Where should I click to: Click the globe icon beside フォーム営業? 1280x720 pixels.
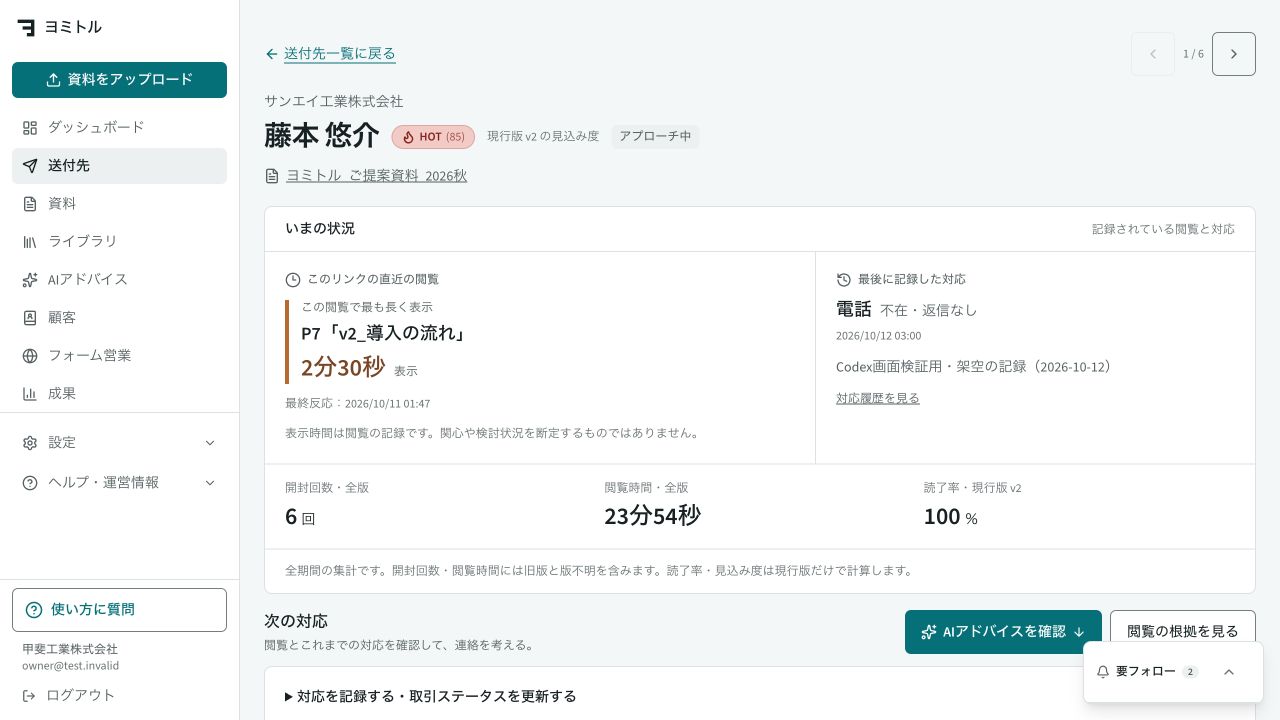(x=30, y=356)
